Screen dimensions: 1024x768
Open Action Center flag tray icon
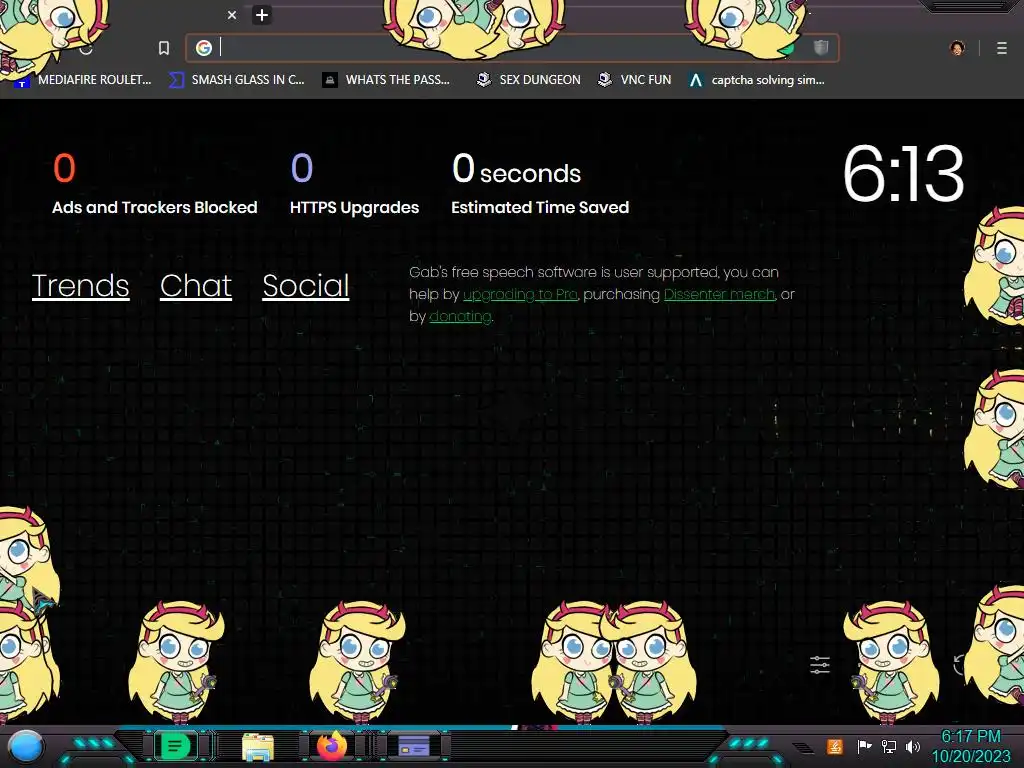point(864,746)
